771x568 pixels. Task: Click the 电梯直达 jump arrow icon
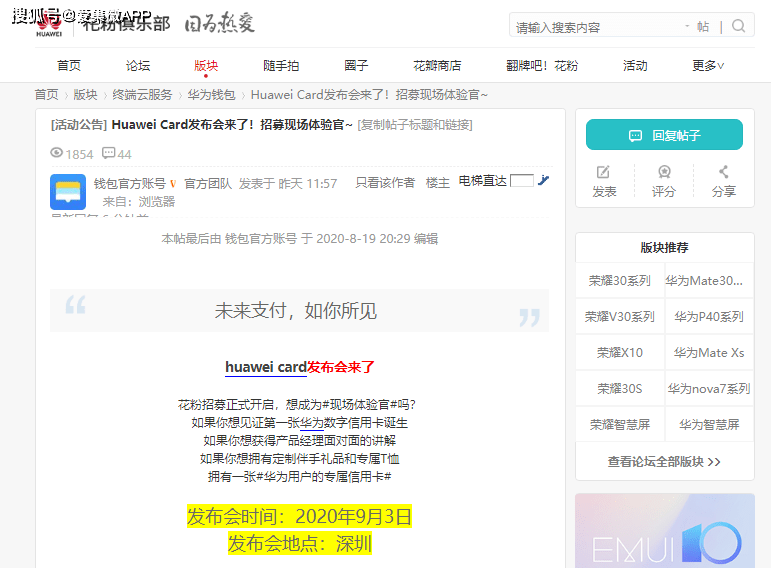543,180
